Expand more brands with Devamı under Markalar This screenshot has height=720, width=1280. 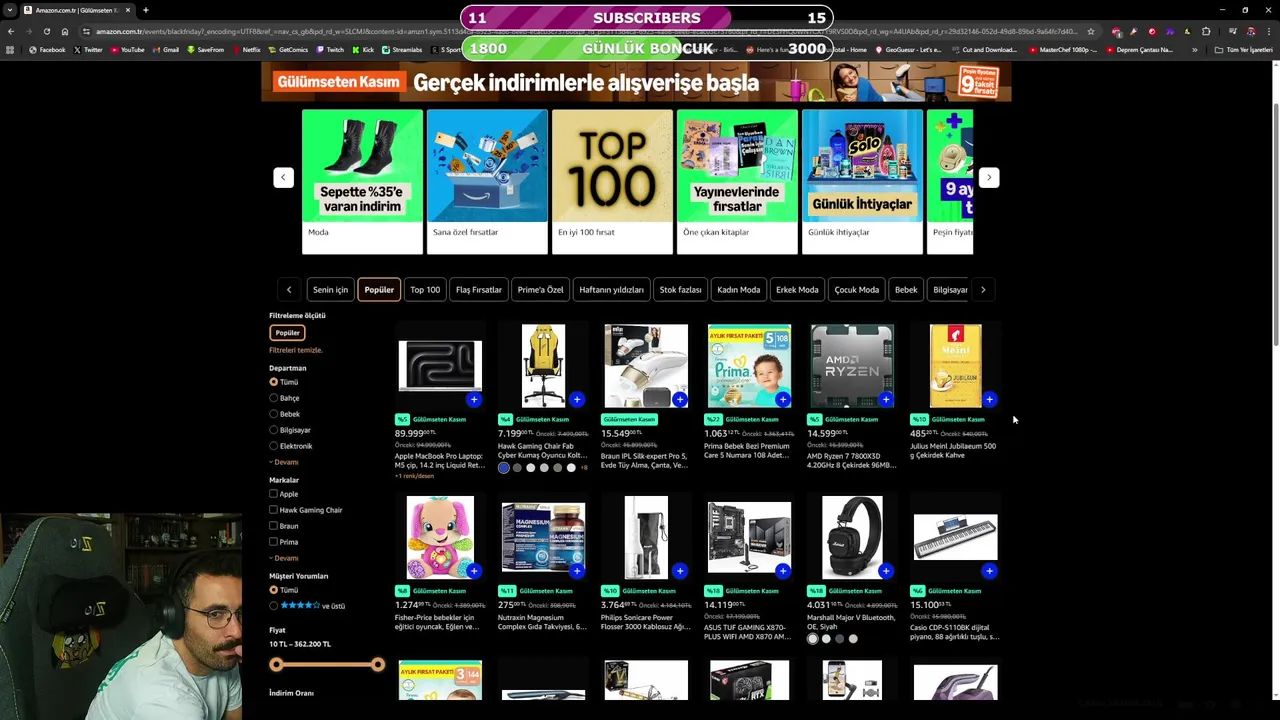(x=284, y=558)
